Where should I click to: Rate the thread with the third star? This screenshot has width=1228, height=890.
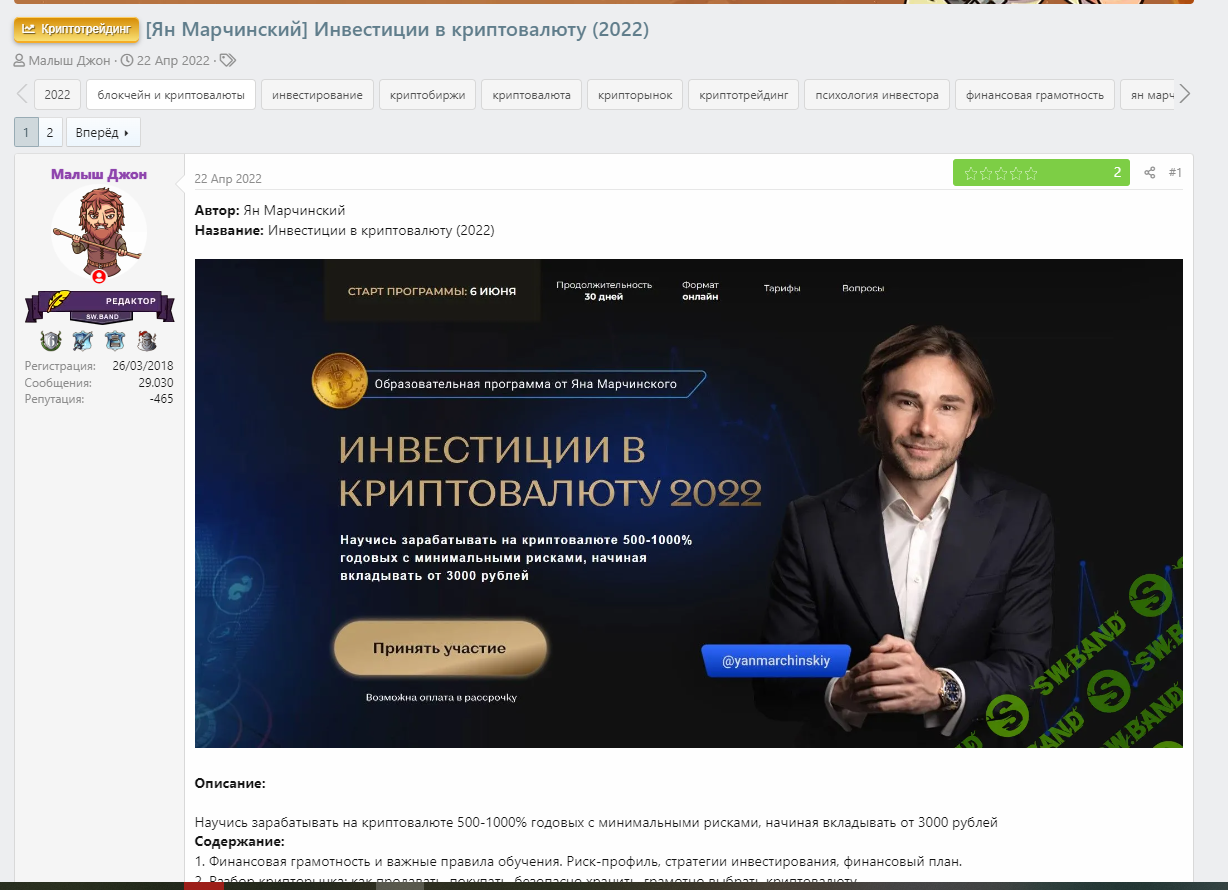(x=1001, y=173)
